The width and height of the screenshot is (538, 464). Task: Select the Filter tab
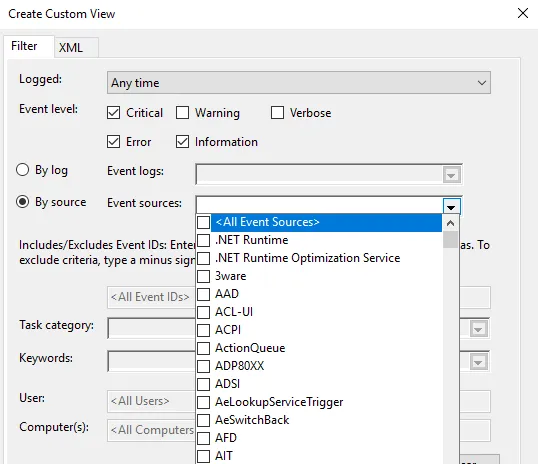29,46
